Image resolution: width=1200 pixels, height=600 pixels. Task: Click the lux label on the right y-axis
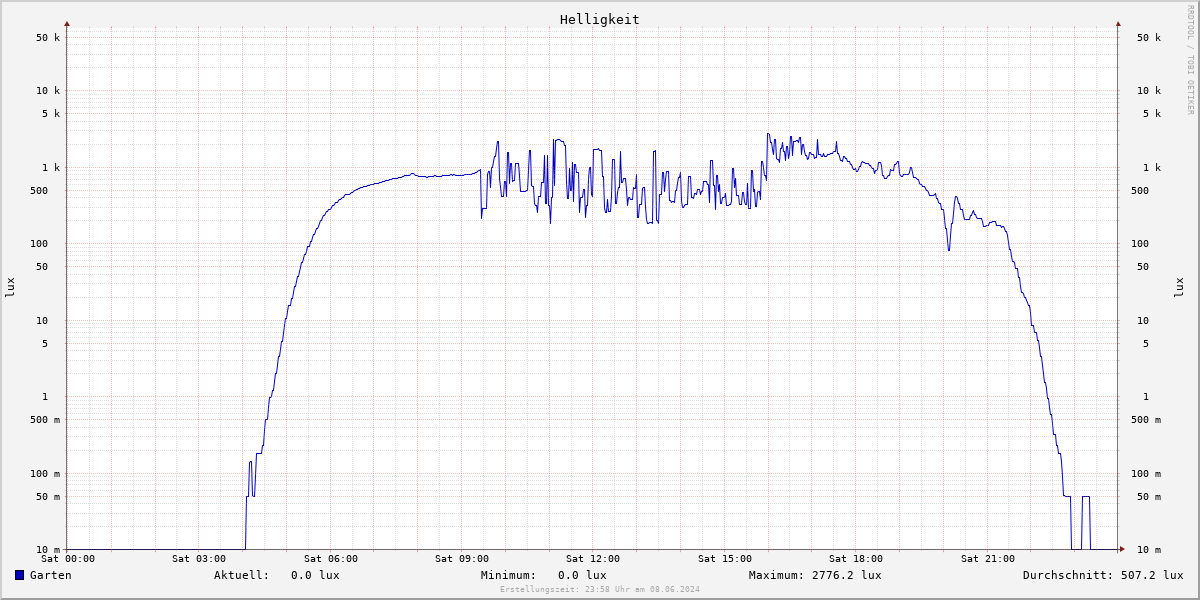click(1179, 287)
